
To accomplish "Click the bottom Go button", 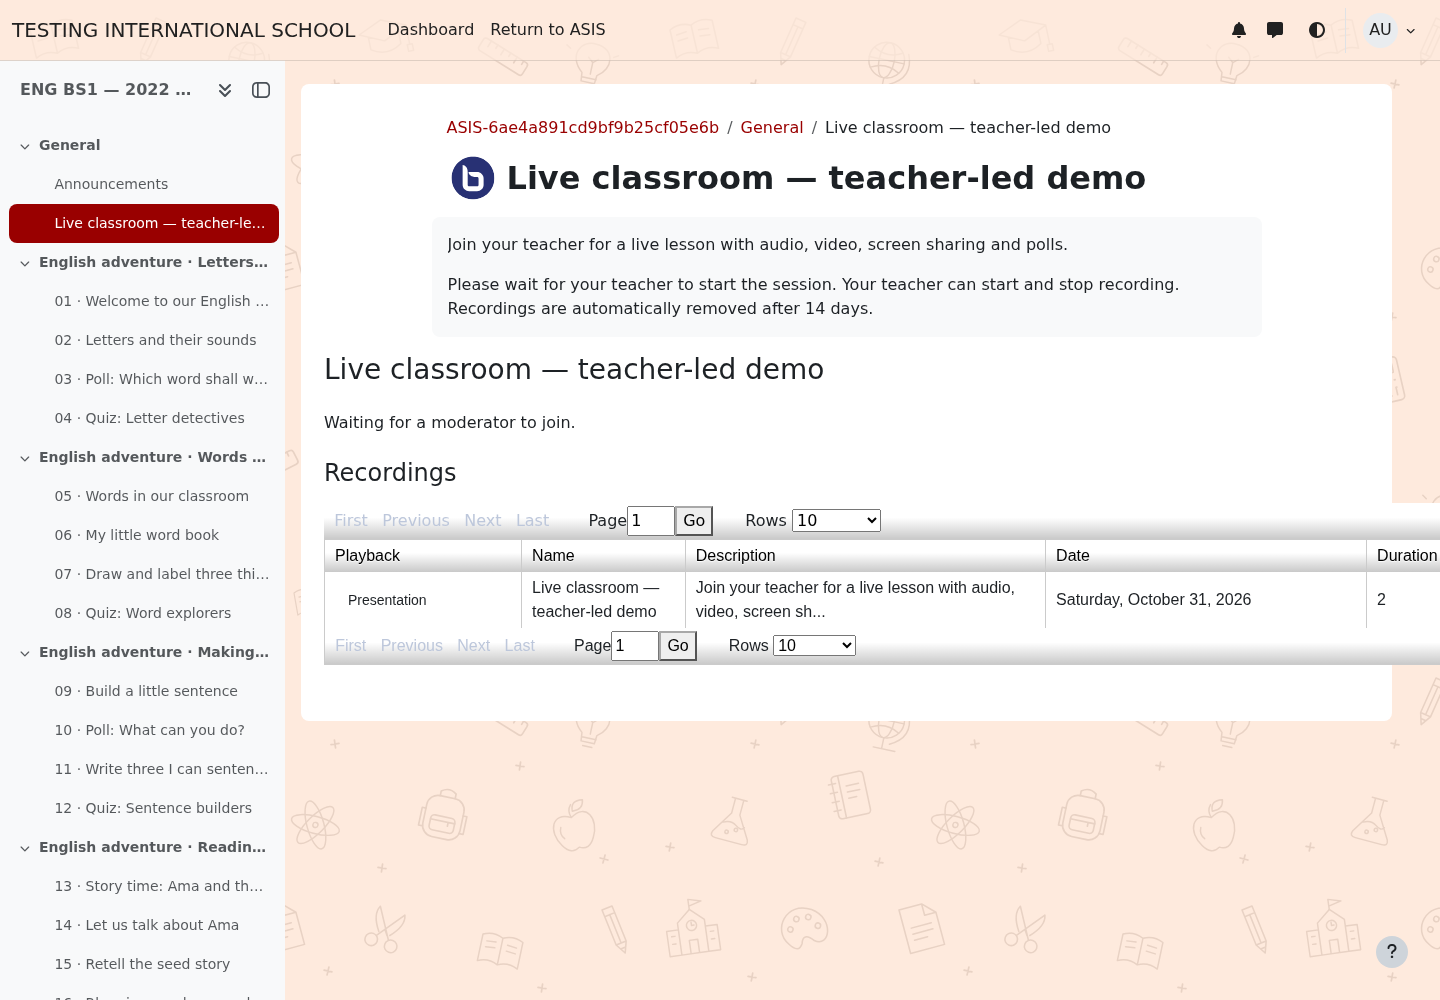I will pyautogui.click(x=678, y=646).
